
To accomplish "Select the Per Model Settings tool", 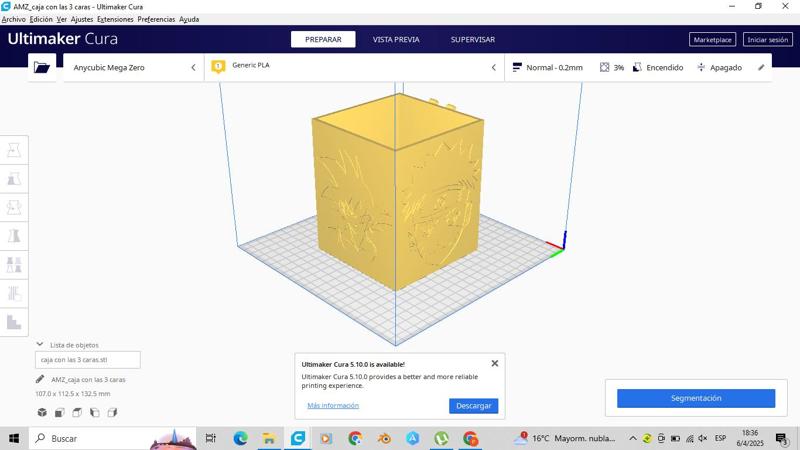I will pos(14,265).
